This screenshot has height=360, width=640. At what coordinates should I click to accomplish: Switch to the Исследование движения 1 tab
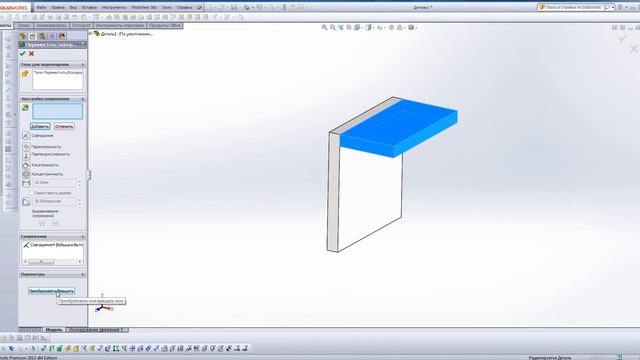pyautogui.click(x=97, y=329)
